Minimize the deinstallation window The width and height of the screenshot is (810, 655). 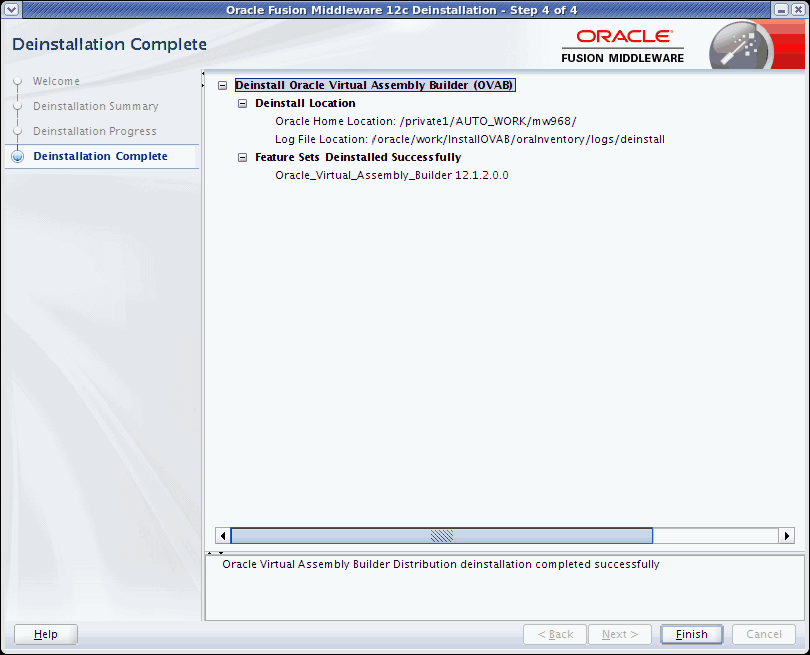tap(782, 10)
